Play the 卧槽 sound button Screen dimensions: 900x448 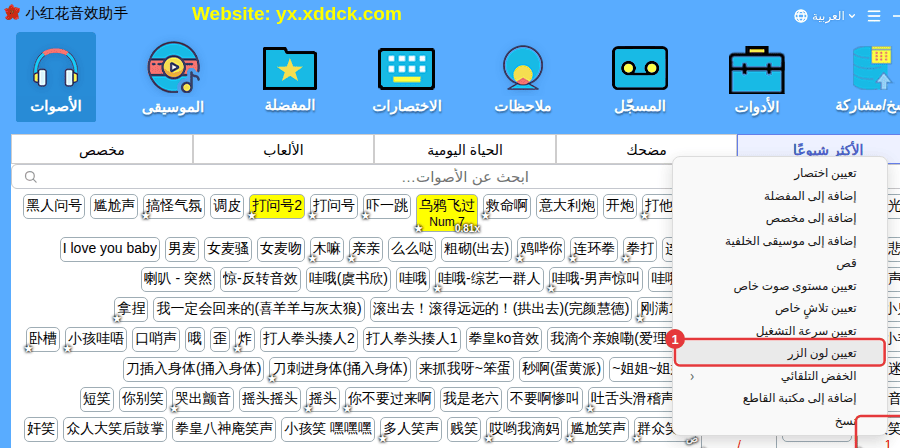[x=43, y=338]
